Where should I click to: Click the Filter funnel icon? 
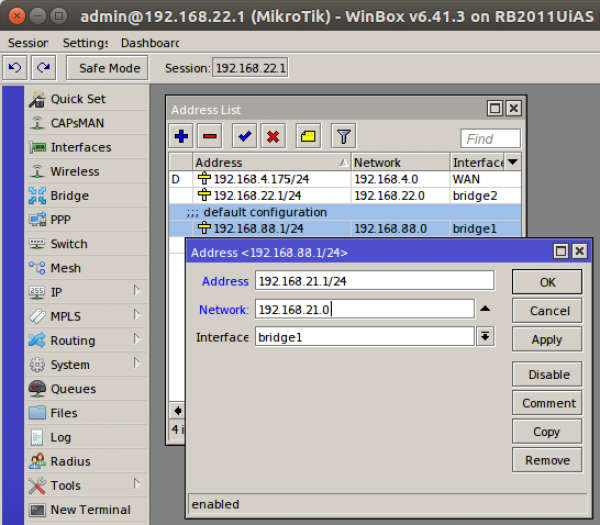[x=343, y=136]
